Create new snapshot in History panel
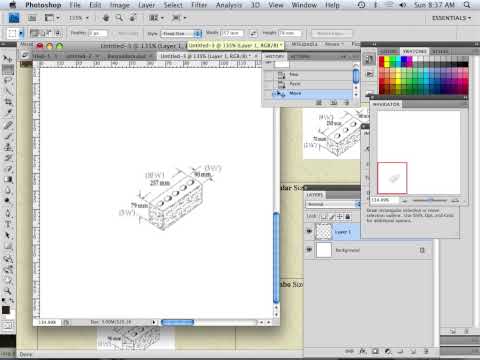 tap(333, 103)
